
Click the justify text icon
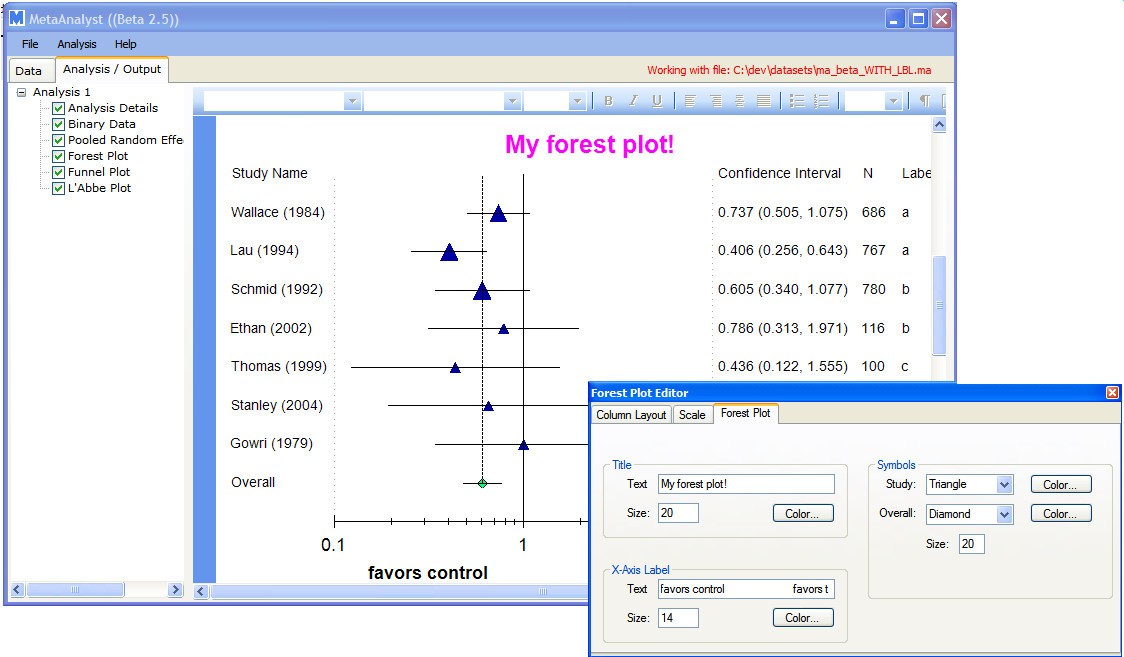[x=764, y=101]
